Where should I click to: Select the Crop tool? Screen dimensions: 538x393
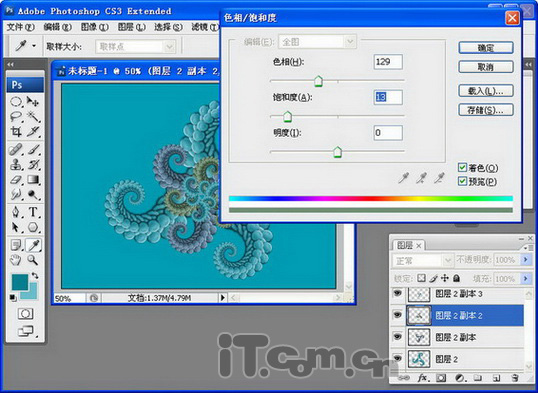pyautogui.click(x=16, y=131)
